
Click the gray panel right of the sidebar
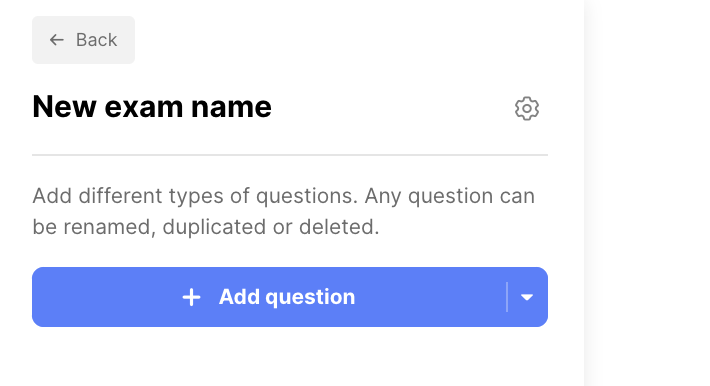(647, 193)
